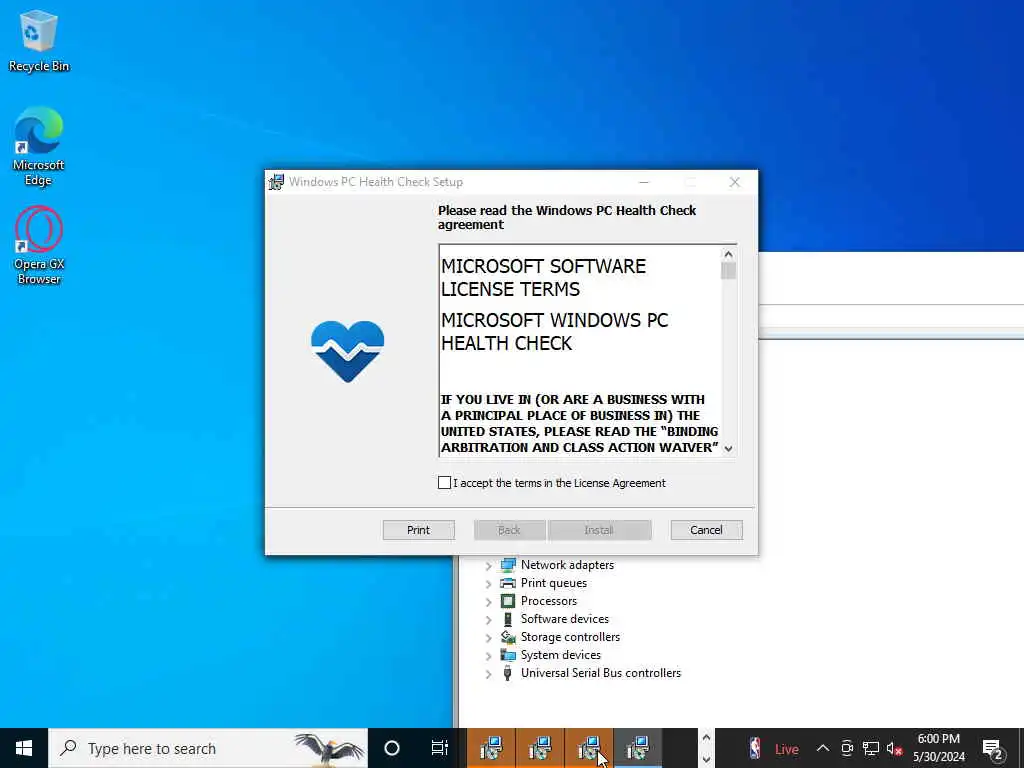Close the Health Check Setup dialog

735,182
